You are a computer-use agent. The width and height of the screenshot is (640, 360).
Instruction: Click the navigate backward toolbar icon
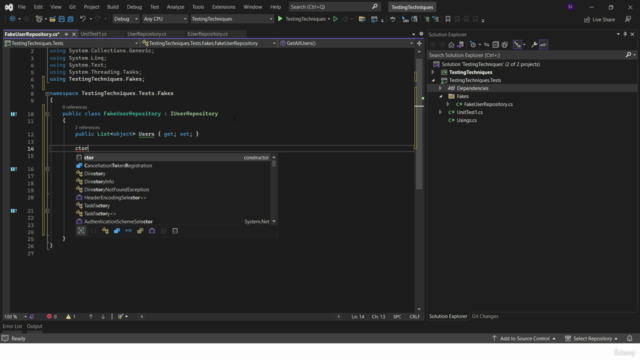pyautogui.click(x=12, y=19)
